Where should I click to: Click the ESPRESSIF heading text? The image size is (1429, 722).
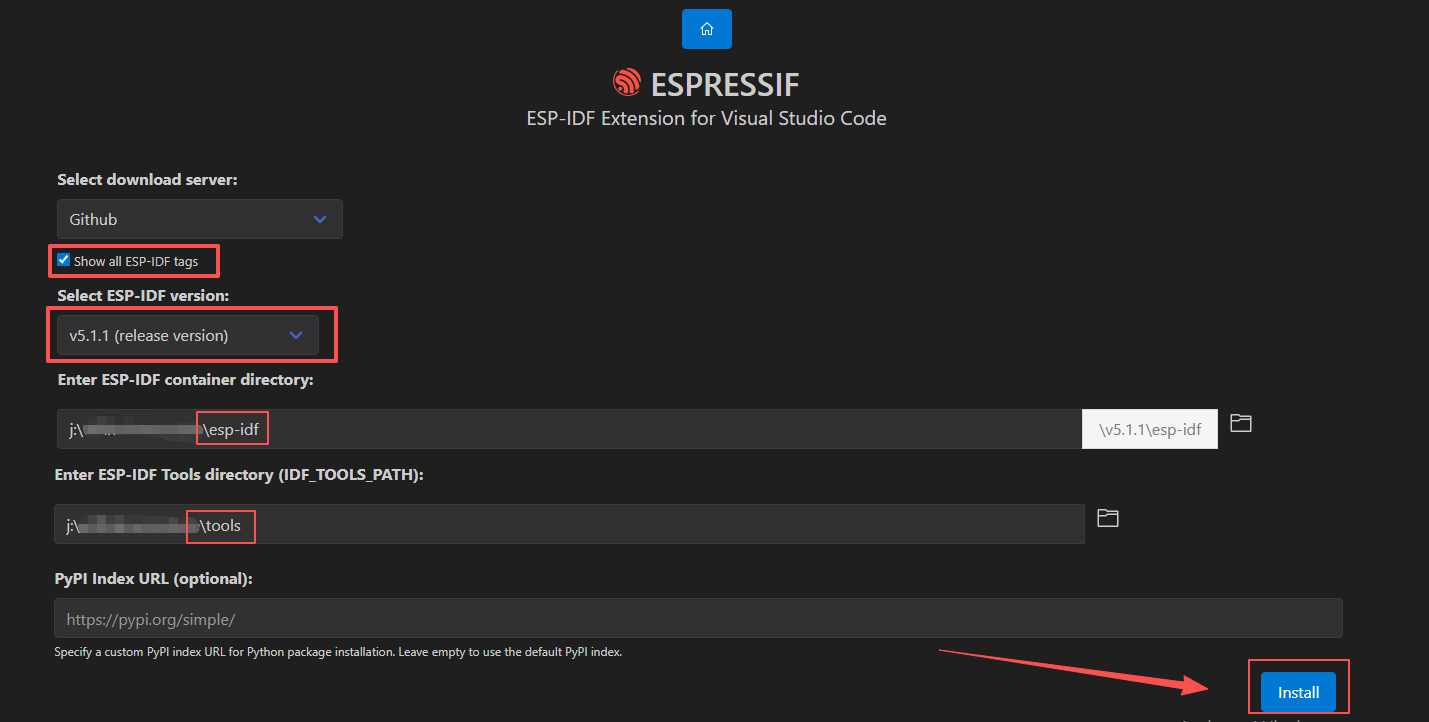coord(725,83)
